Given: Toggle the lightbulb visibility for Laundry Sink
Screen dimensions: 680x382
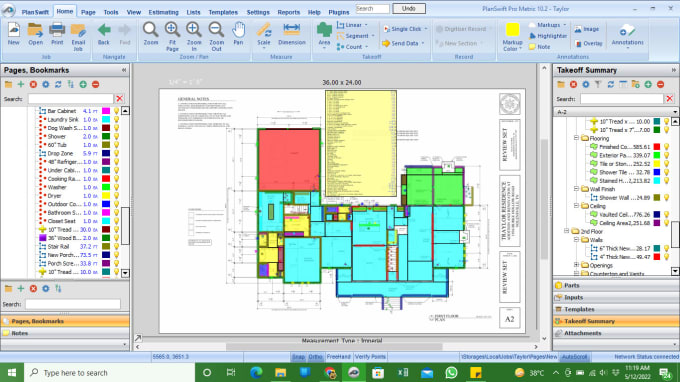Looking at the screenshot, I should 116,119.
